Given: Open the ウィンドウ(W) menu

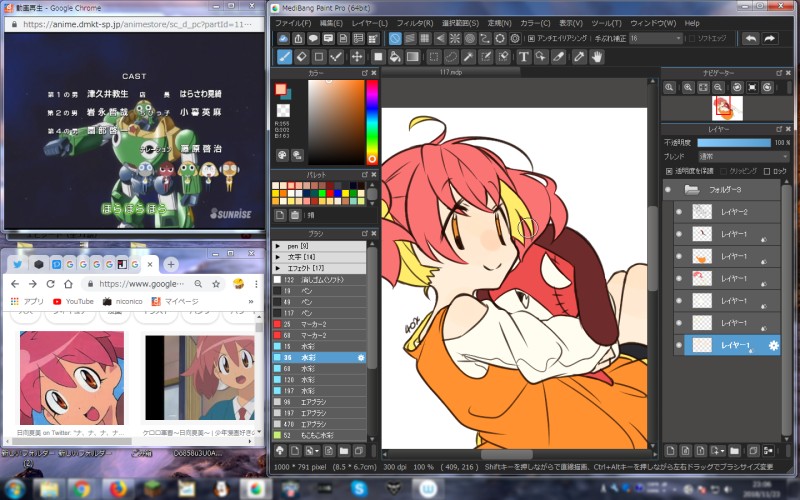Looking at the screenshot, I should pyautogui.click(x=653, y=23).
